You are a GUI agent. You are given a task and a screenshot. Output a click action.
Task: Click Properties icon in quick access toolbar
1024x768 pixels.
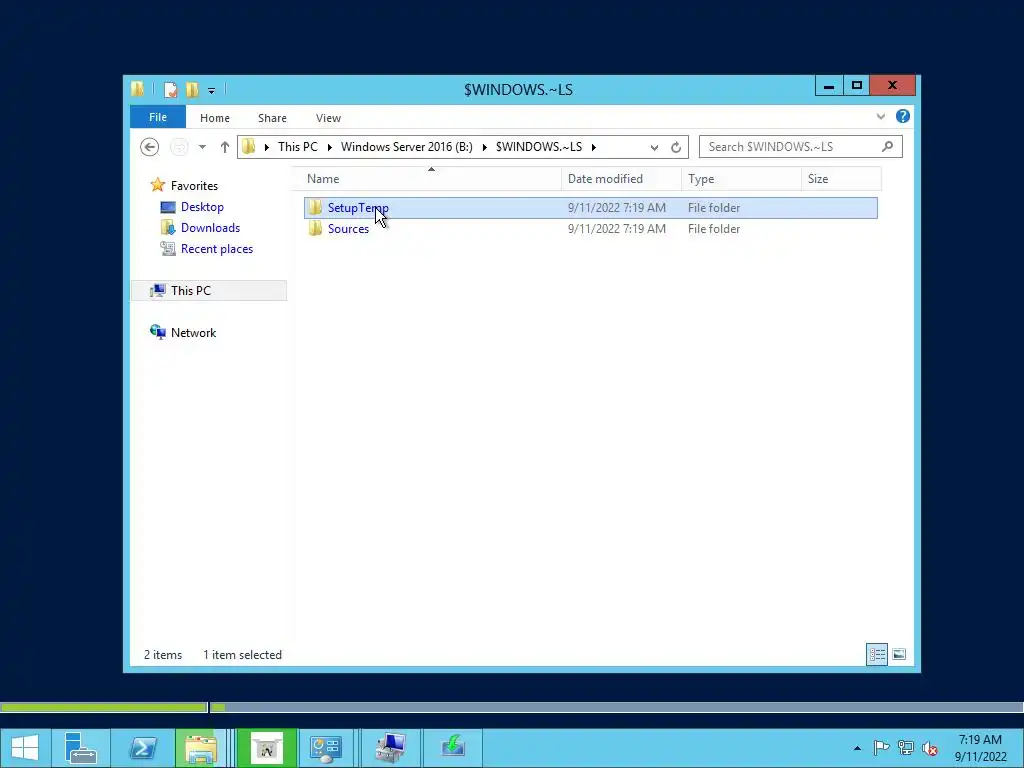170,89
